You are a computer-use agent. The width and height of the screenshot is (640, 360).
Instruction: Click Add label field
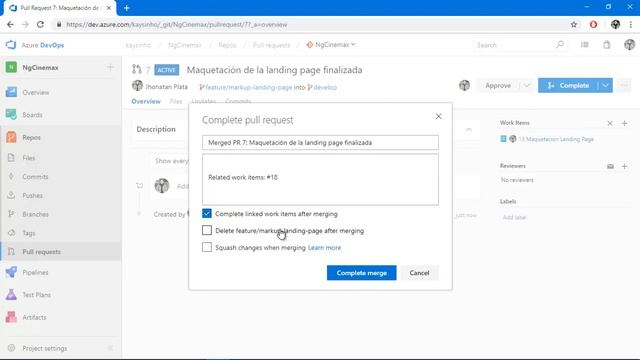pyautogui.click(x=514, y=217)
